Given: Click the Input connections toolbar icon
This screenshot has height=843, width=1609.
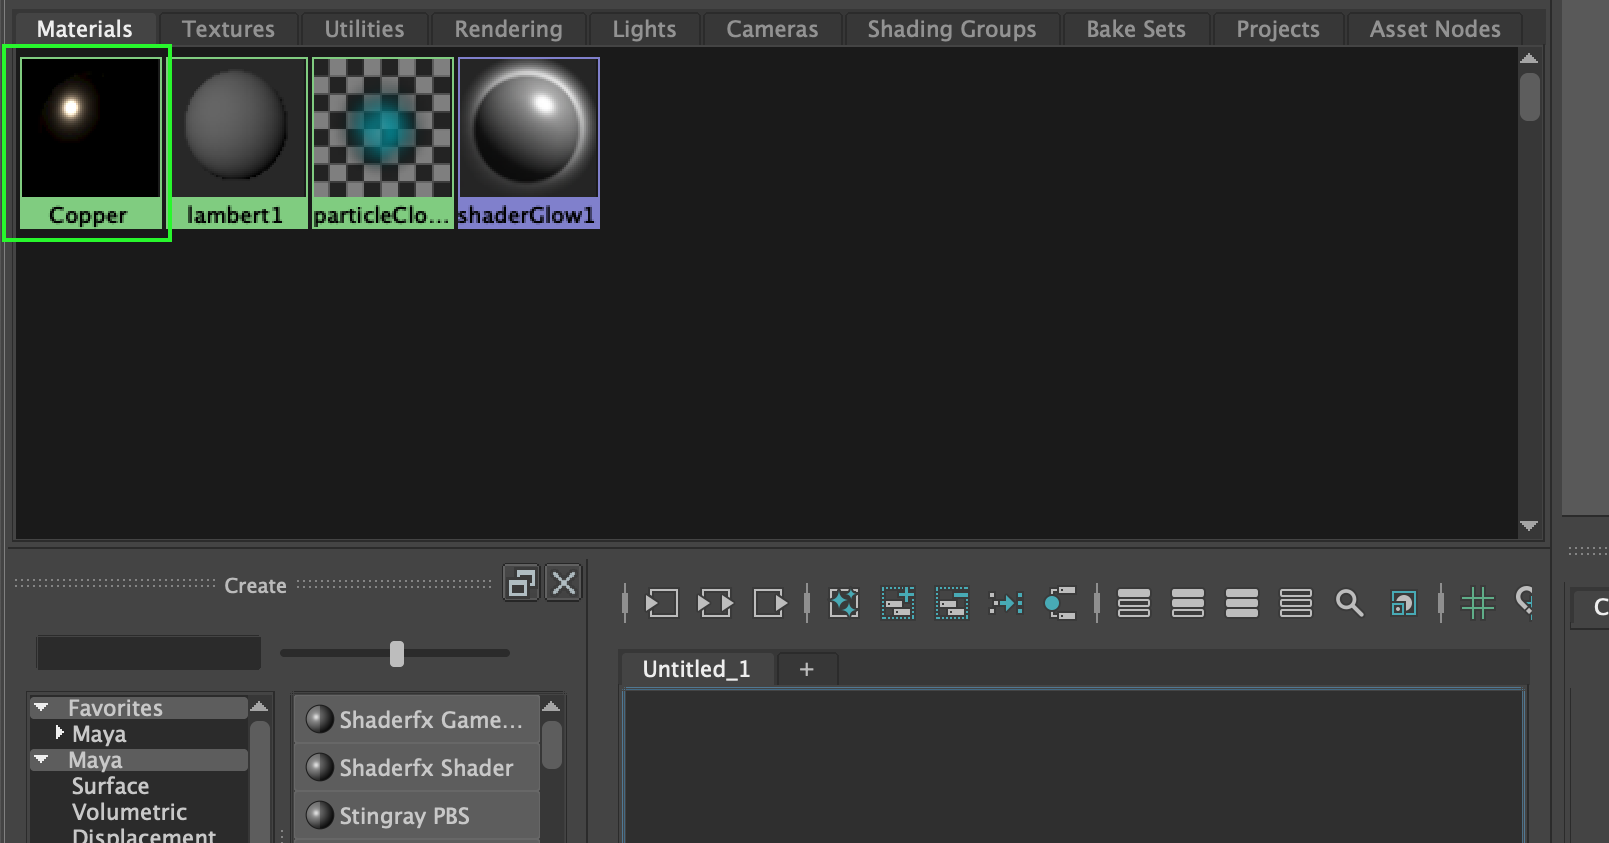Looking at the screenshot, I should (x=661, y=603).
